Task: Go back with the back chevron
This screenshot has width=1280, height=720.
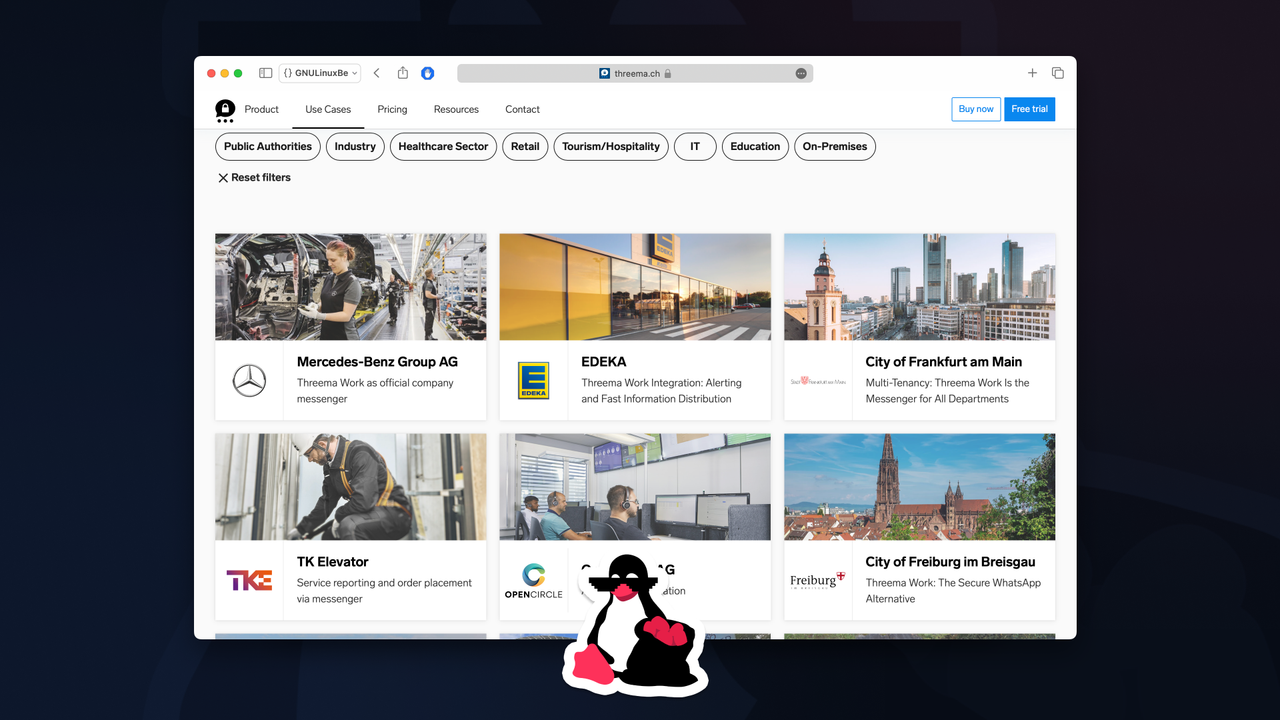Action: (377, 73)
